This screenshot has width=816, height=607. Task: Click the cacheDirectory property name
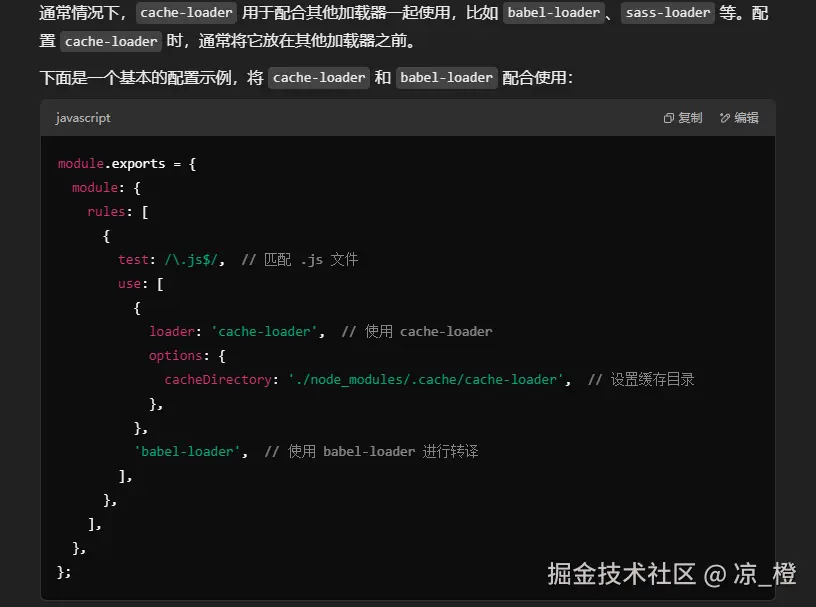218,380
